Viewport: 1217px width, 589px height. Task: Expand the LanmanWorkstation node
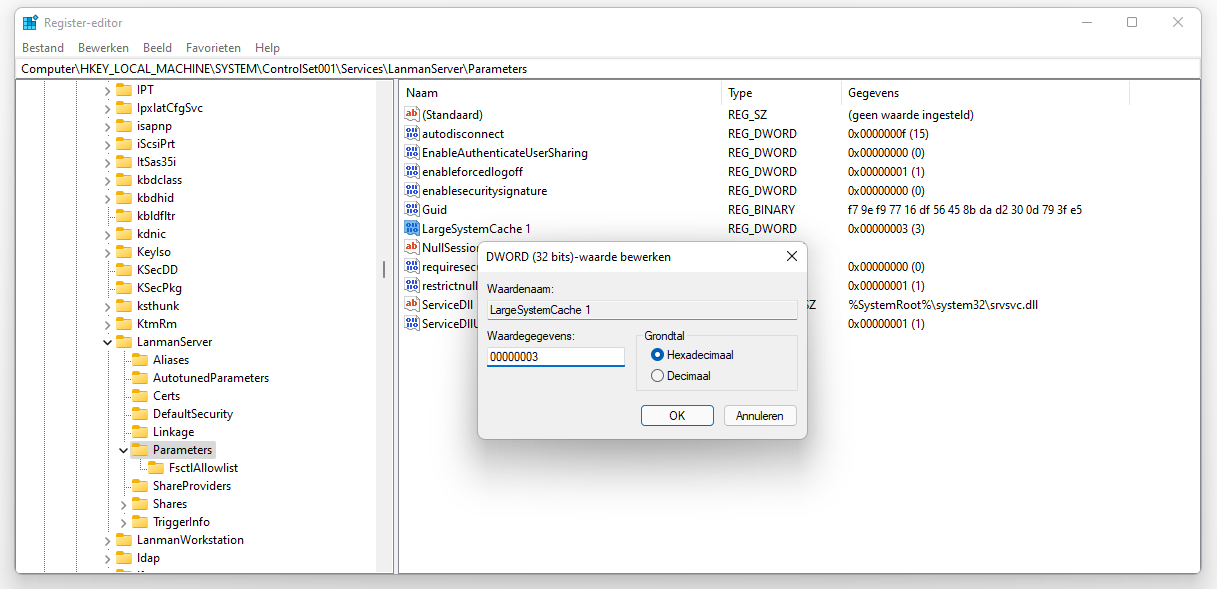pos(107,539)
